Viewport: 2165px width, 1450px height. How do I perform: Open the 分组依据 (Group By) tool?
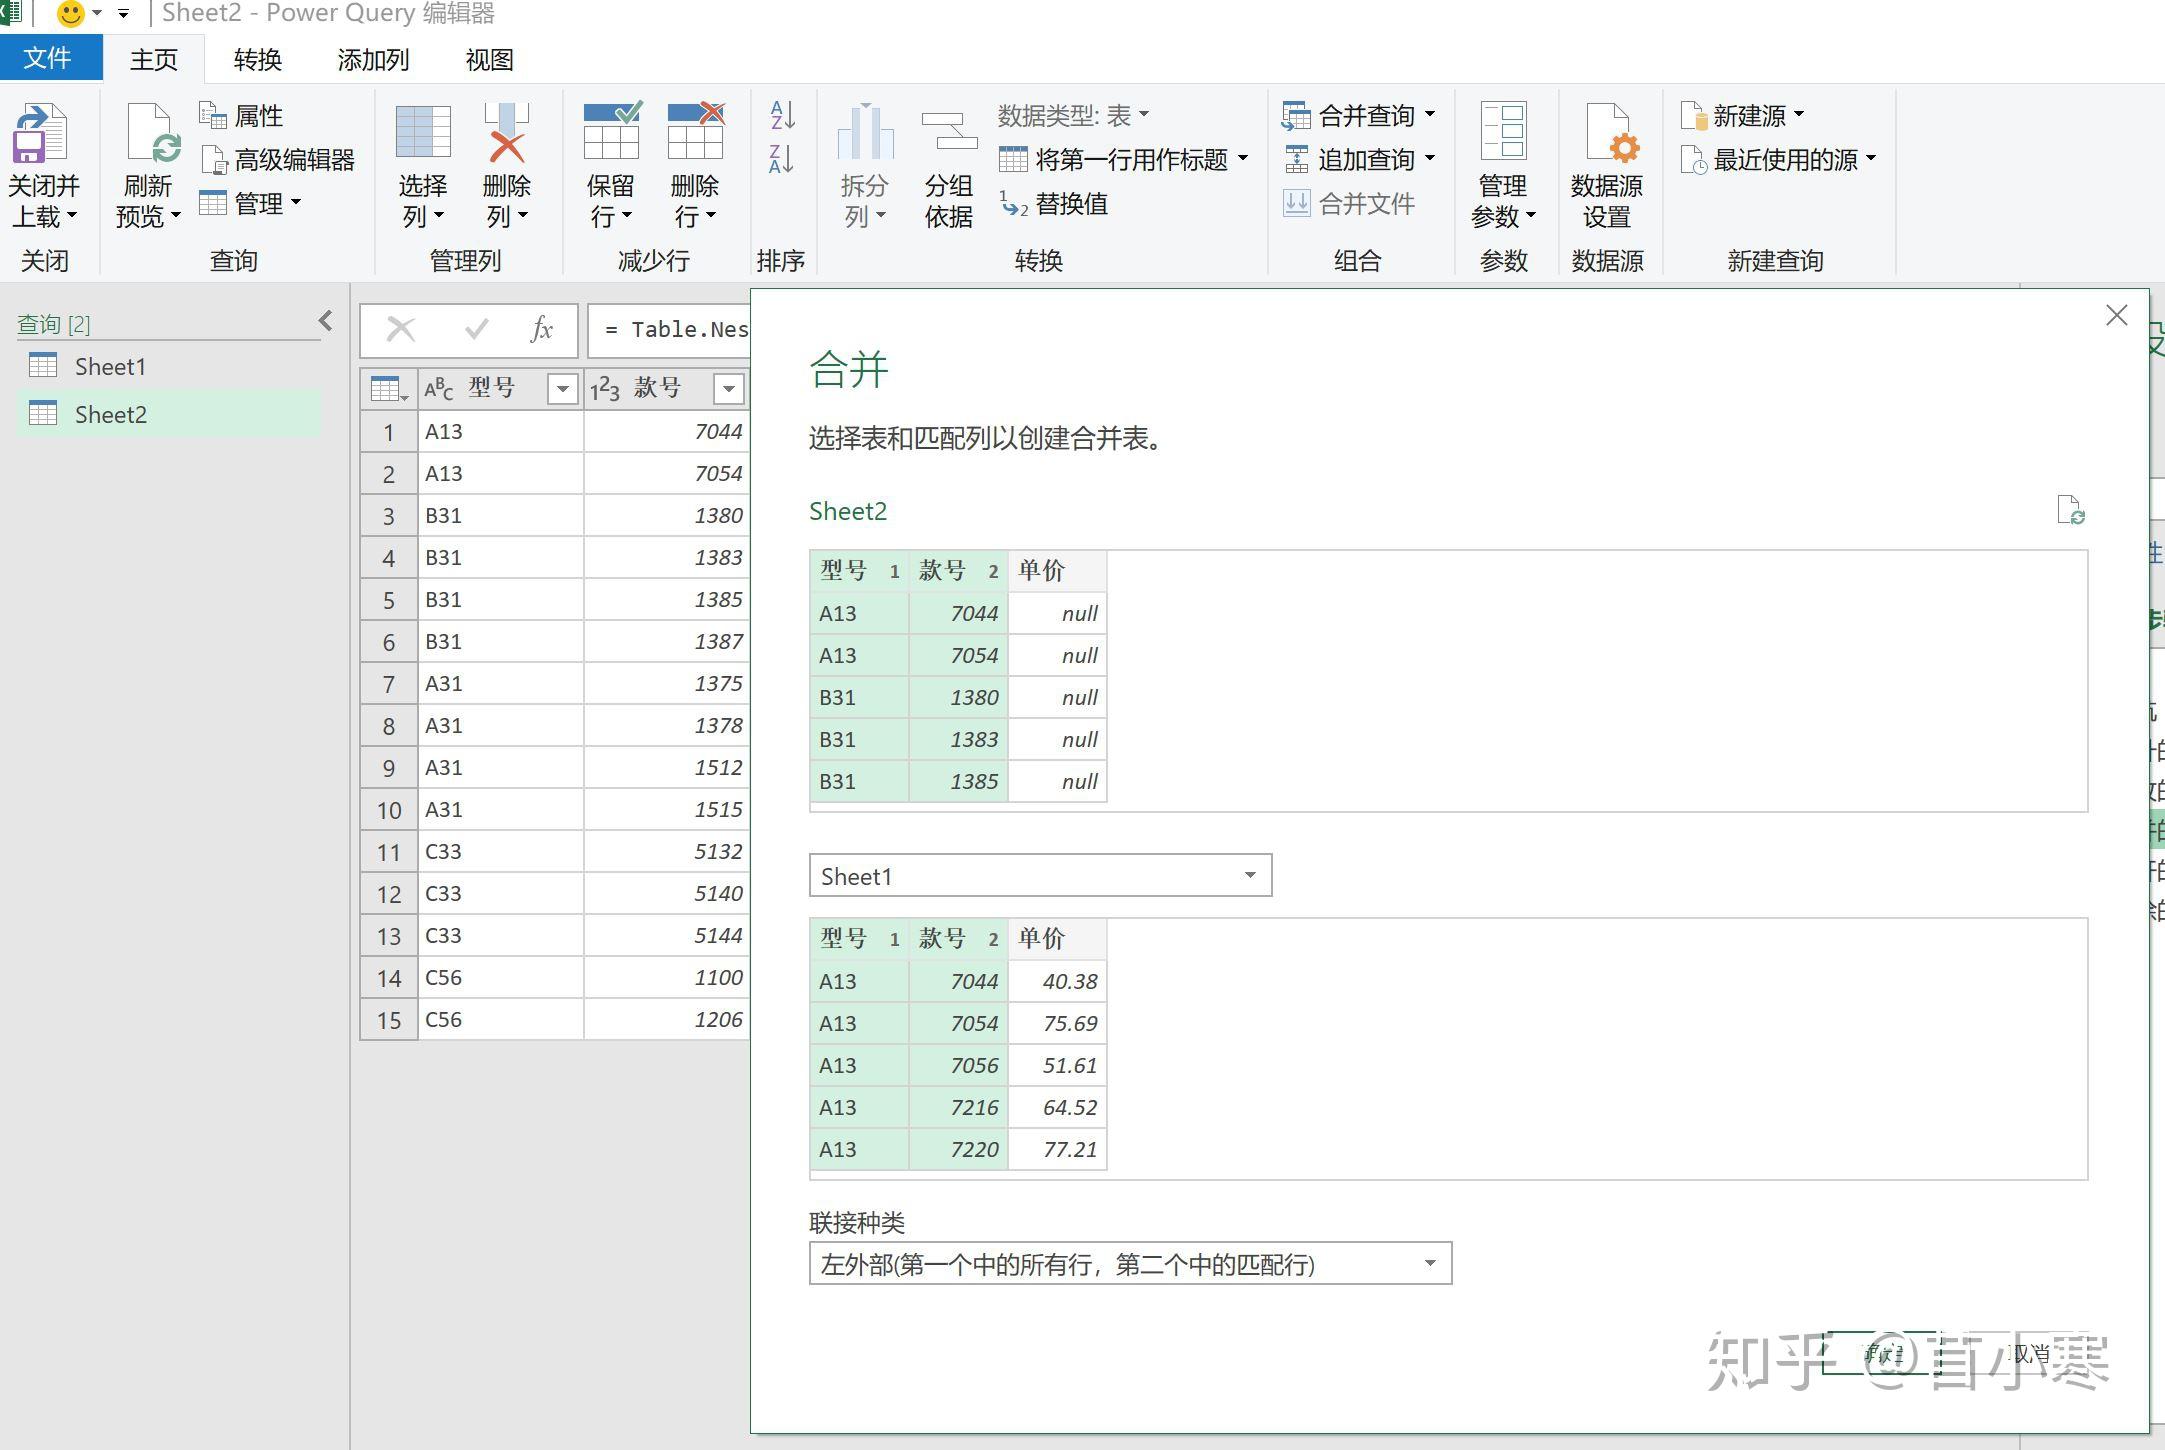click(x=946, y=165)
